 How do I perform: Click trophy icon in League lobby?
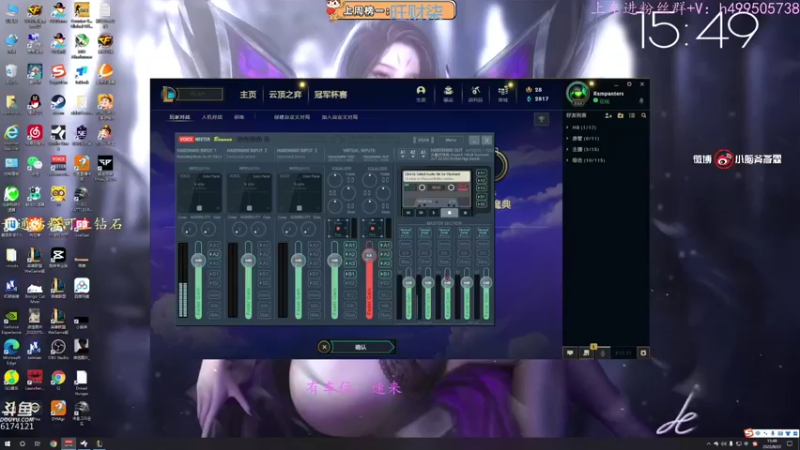[541, 119]
